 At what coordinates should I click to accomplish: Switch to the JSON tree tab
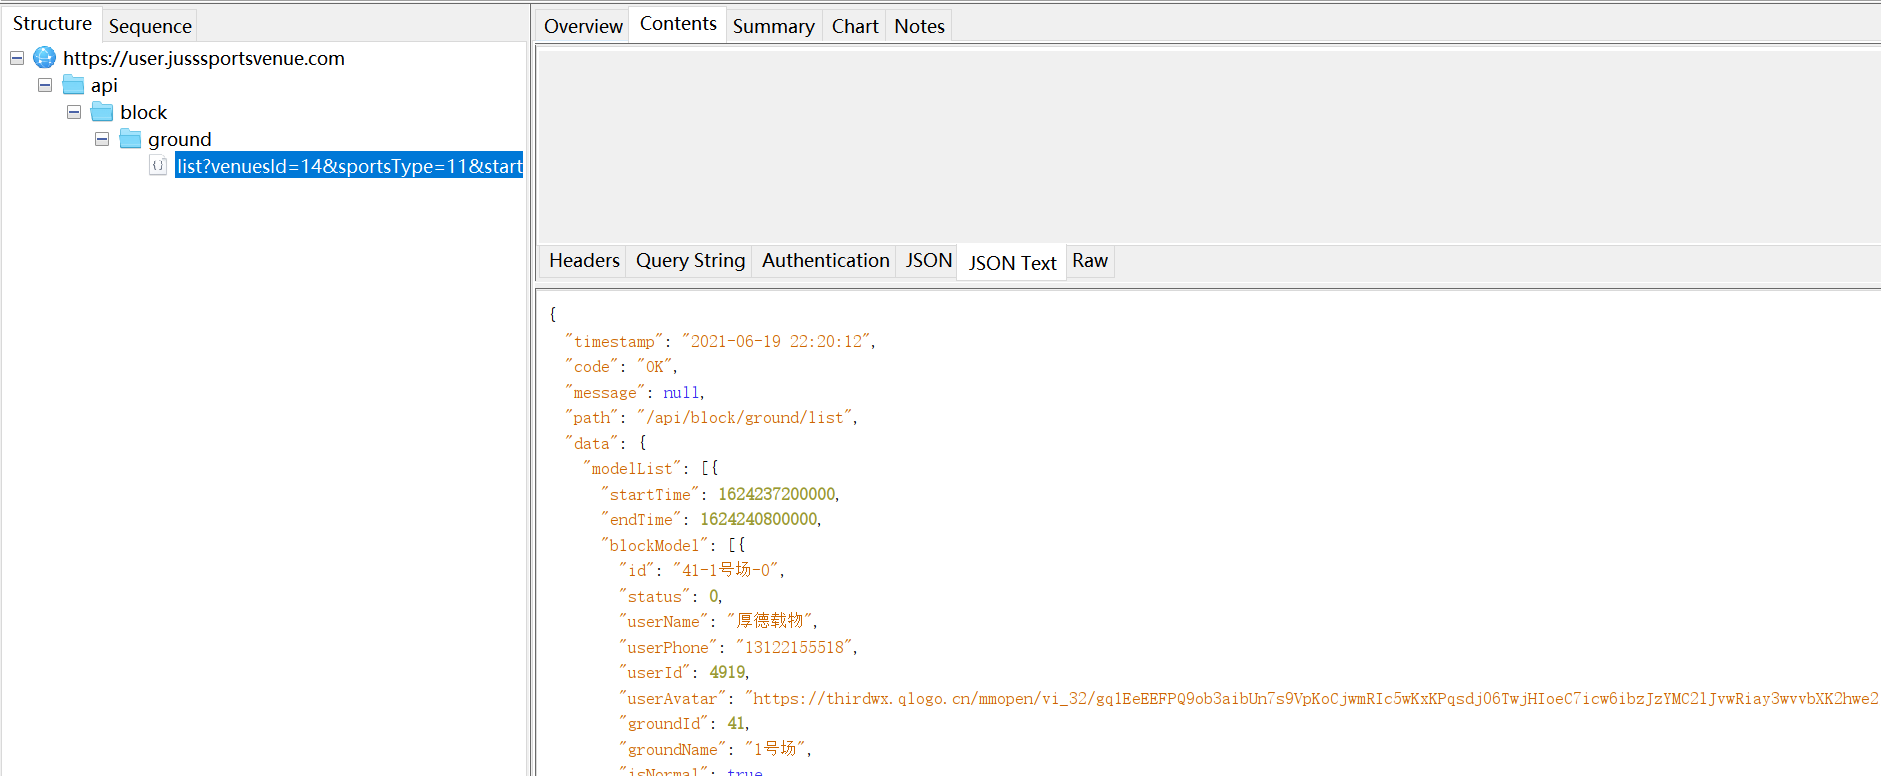point(928,260)
